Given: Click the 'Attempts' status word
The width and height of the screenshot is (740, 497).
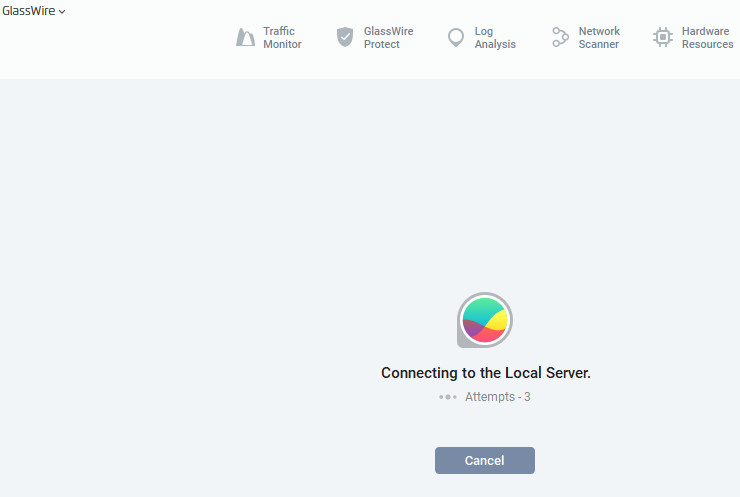Looking at the screenshot, I should 489,397.
